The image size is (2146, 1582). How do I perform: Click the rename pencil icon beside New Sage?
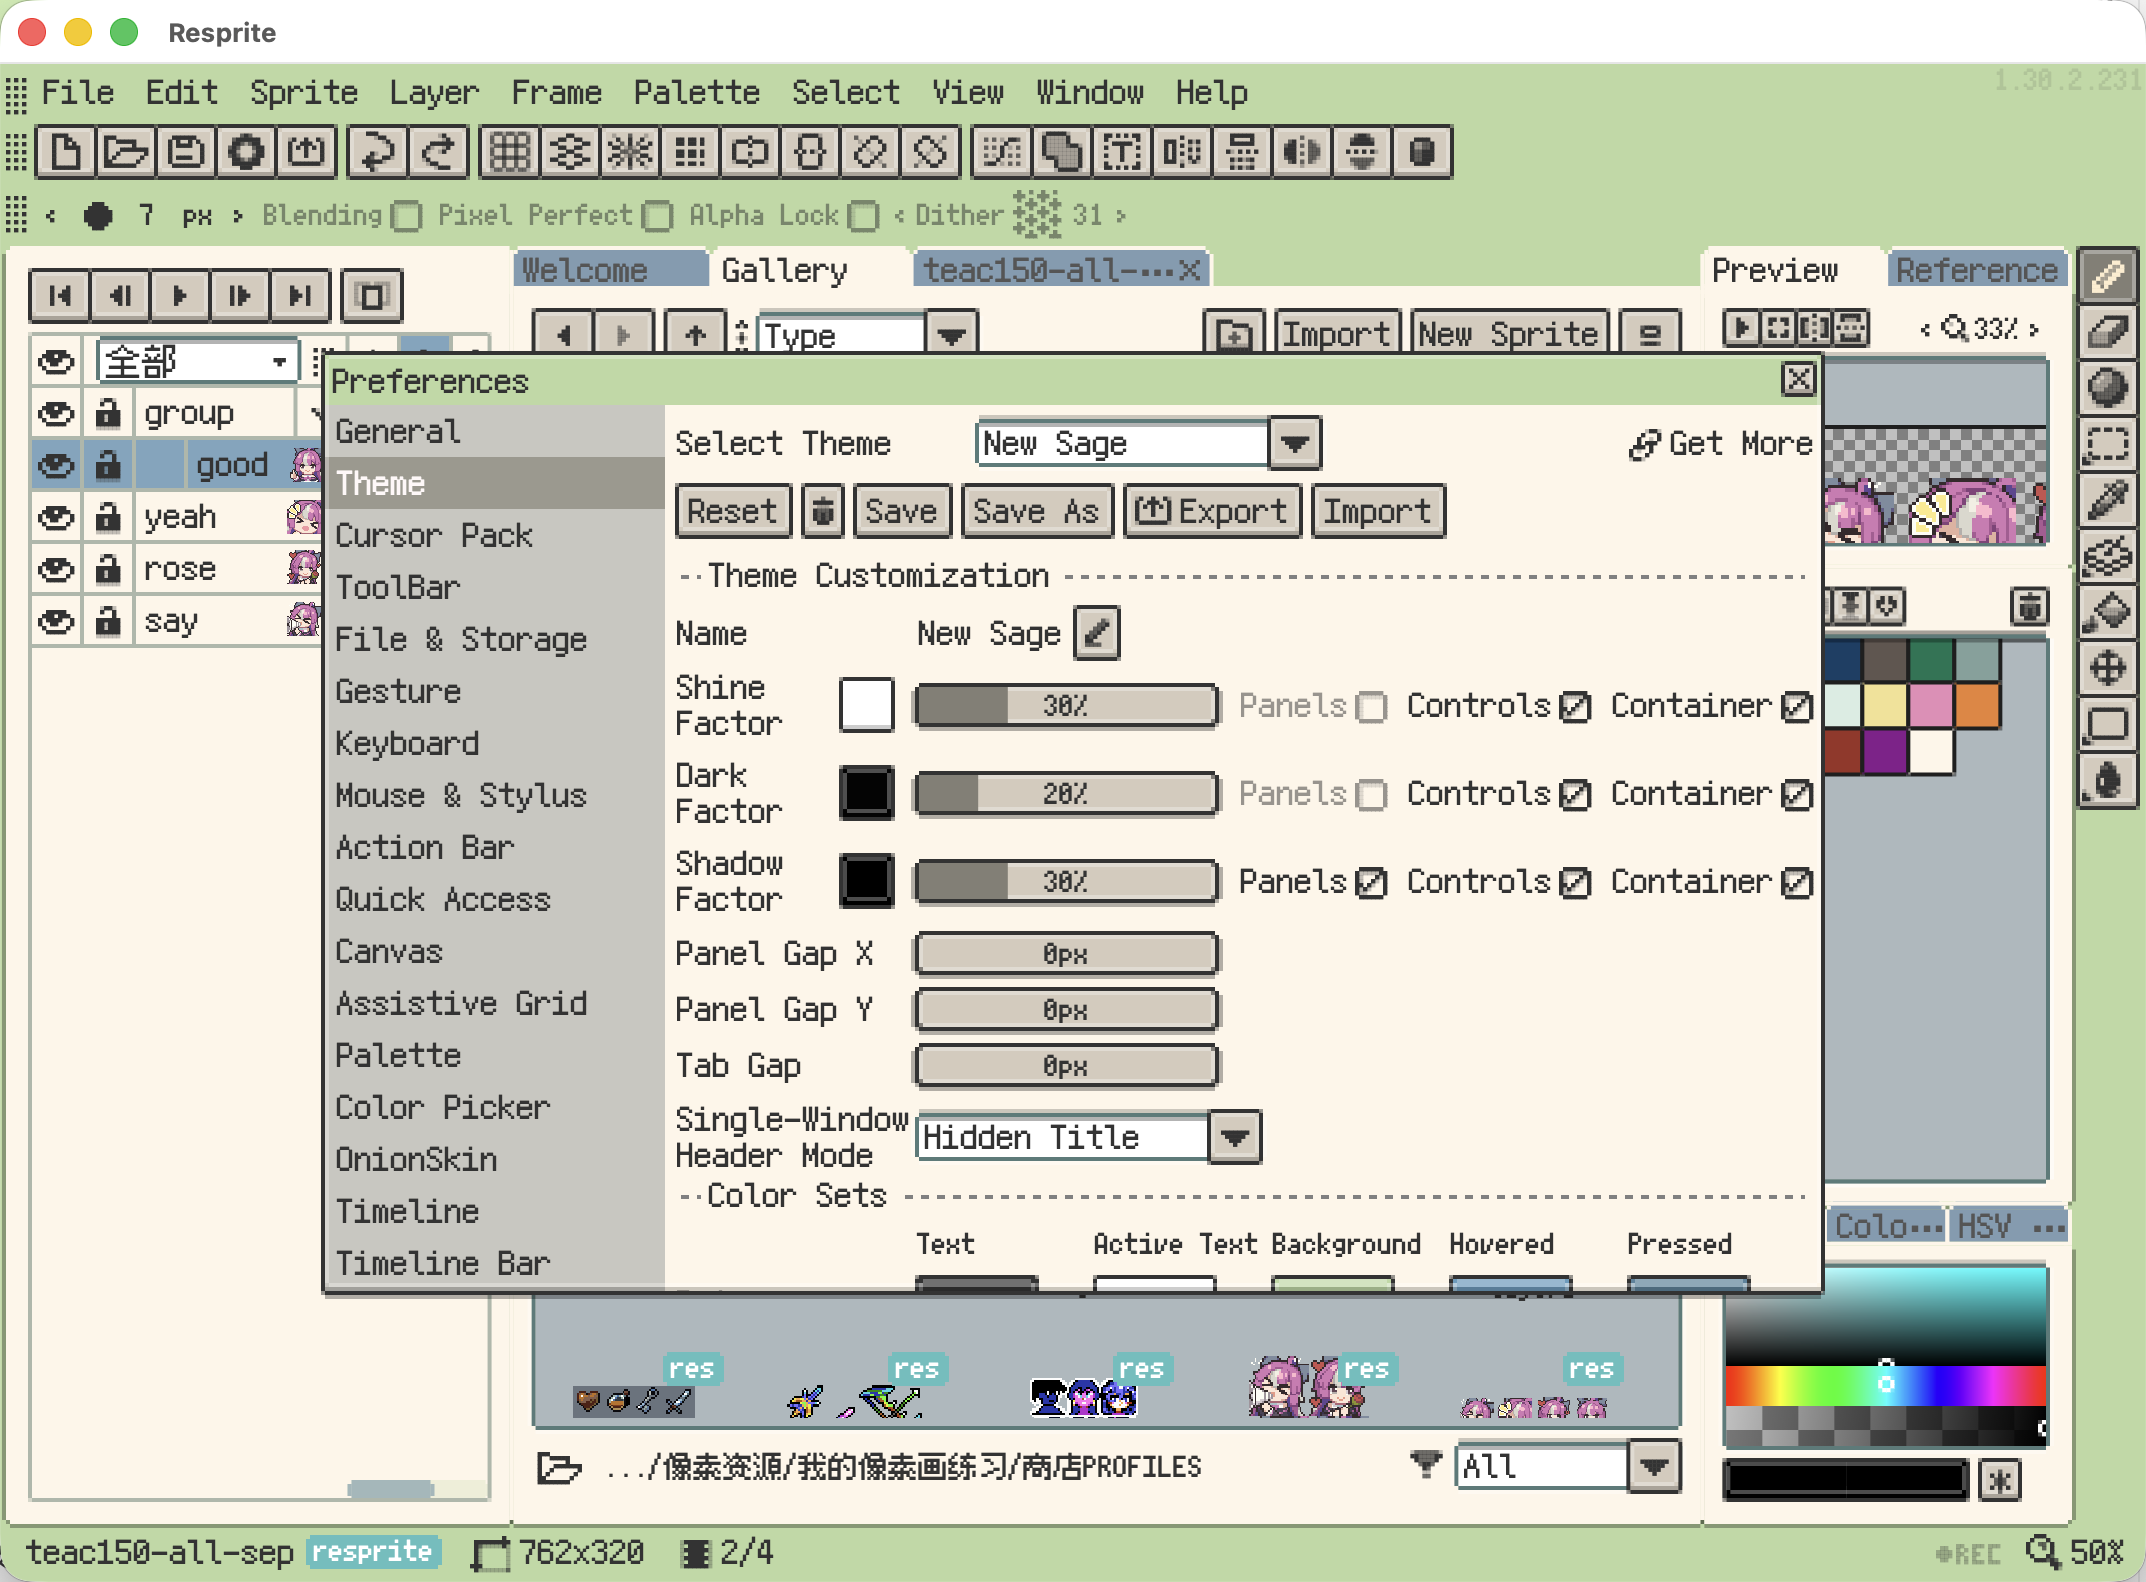[x=1096, y=633]
